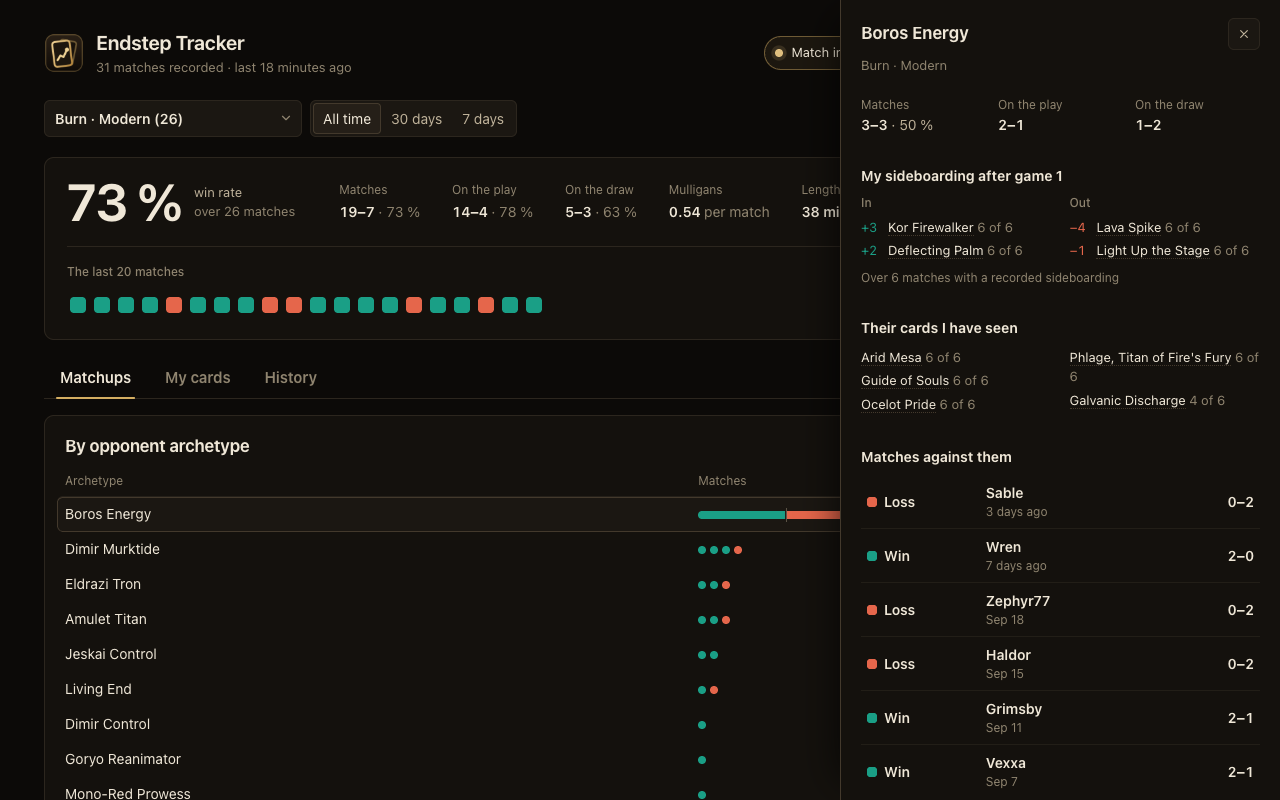Switch the range to 30 days

click(416, 119)
